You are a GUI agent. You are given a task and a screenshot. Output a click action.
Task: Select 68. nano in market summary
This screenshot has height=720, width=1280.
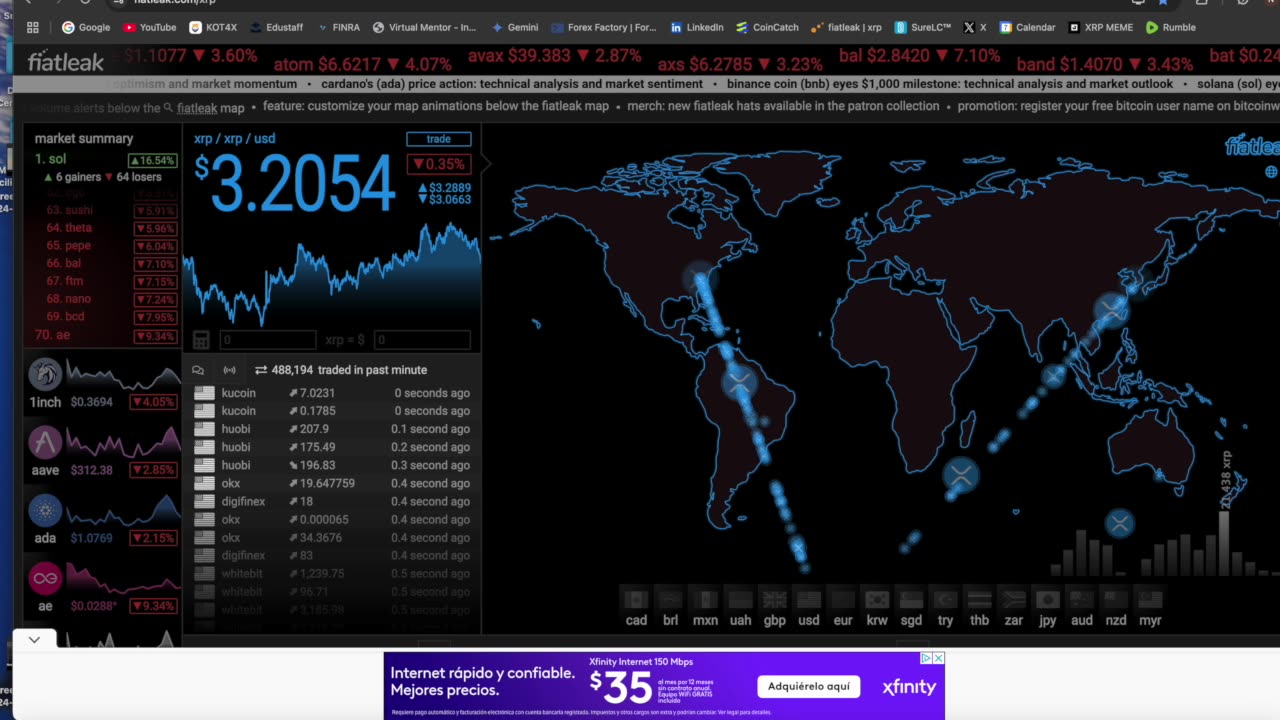(x=68, y=299)
